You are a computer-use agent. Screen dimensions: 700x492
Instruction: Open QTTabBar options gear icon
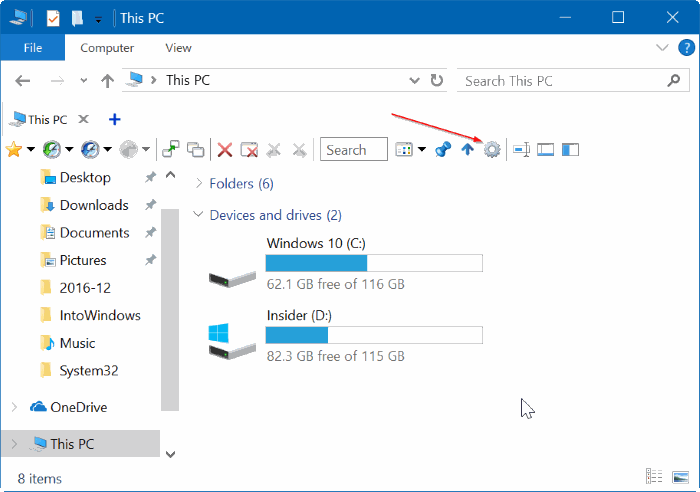pos(492,150)
